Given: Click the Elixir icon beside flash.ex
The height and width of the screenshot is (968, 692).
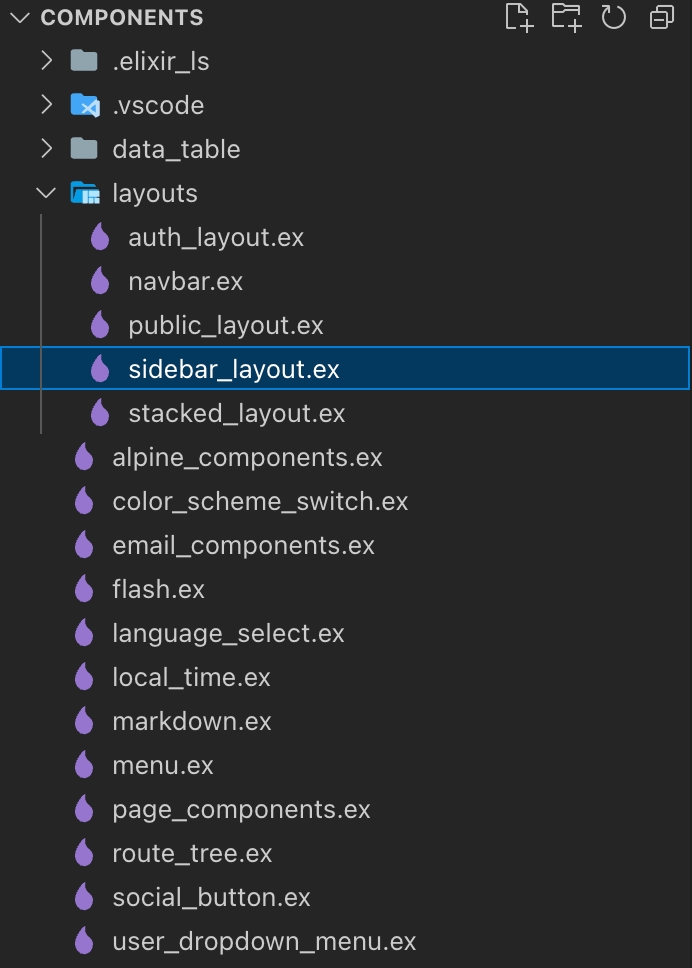Looking at the screenshot, I should (x=84, y=589).
